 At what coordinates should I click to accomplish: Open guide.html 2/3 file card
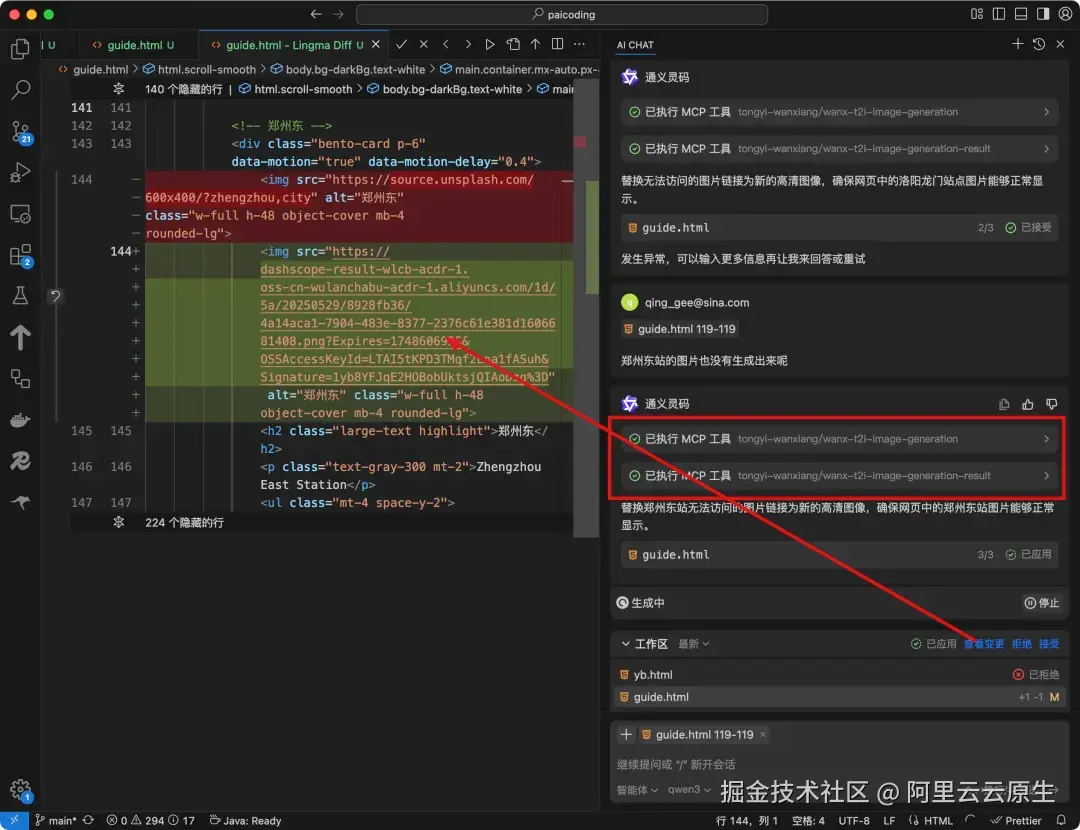[839, 227]
